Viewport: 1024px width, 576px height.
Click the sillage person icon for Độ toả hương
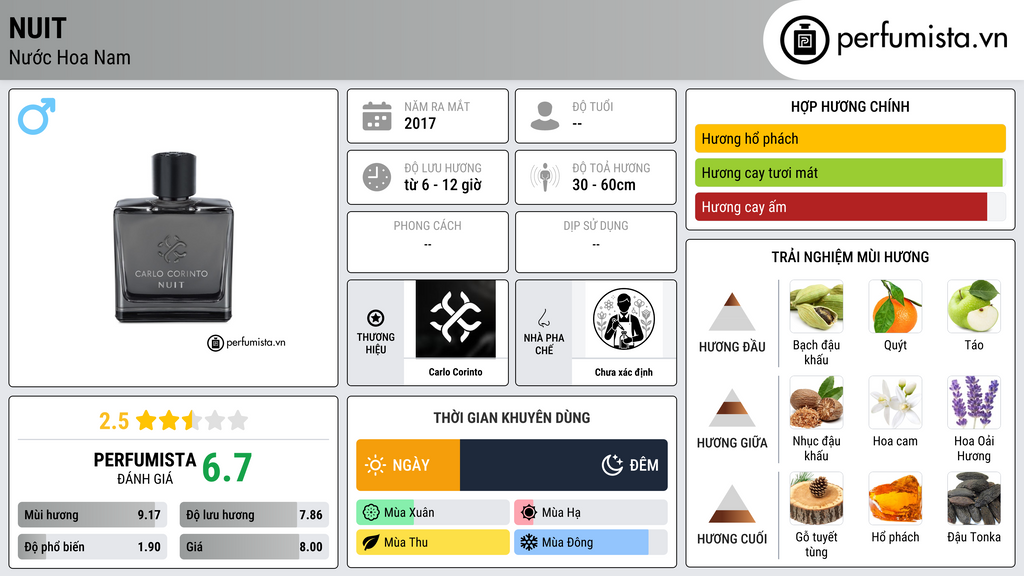tap(545, 177)
